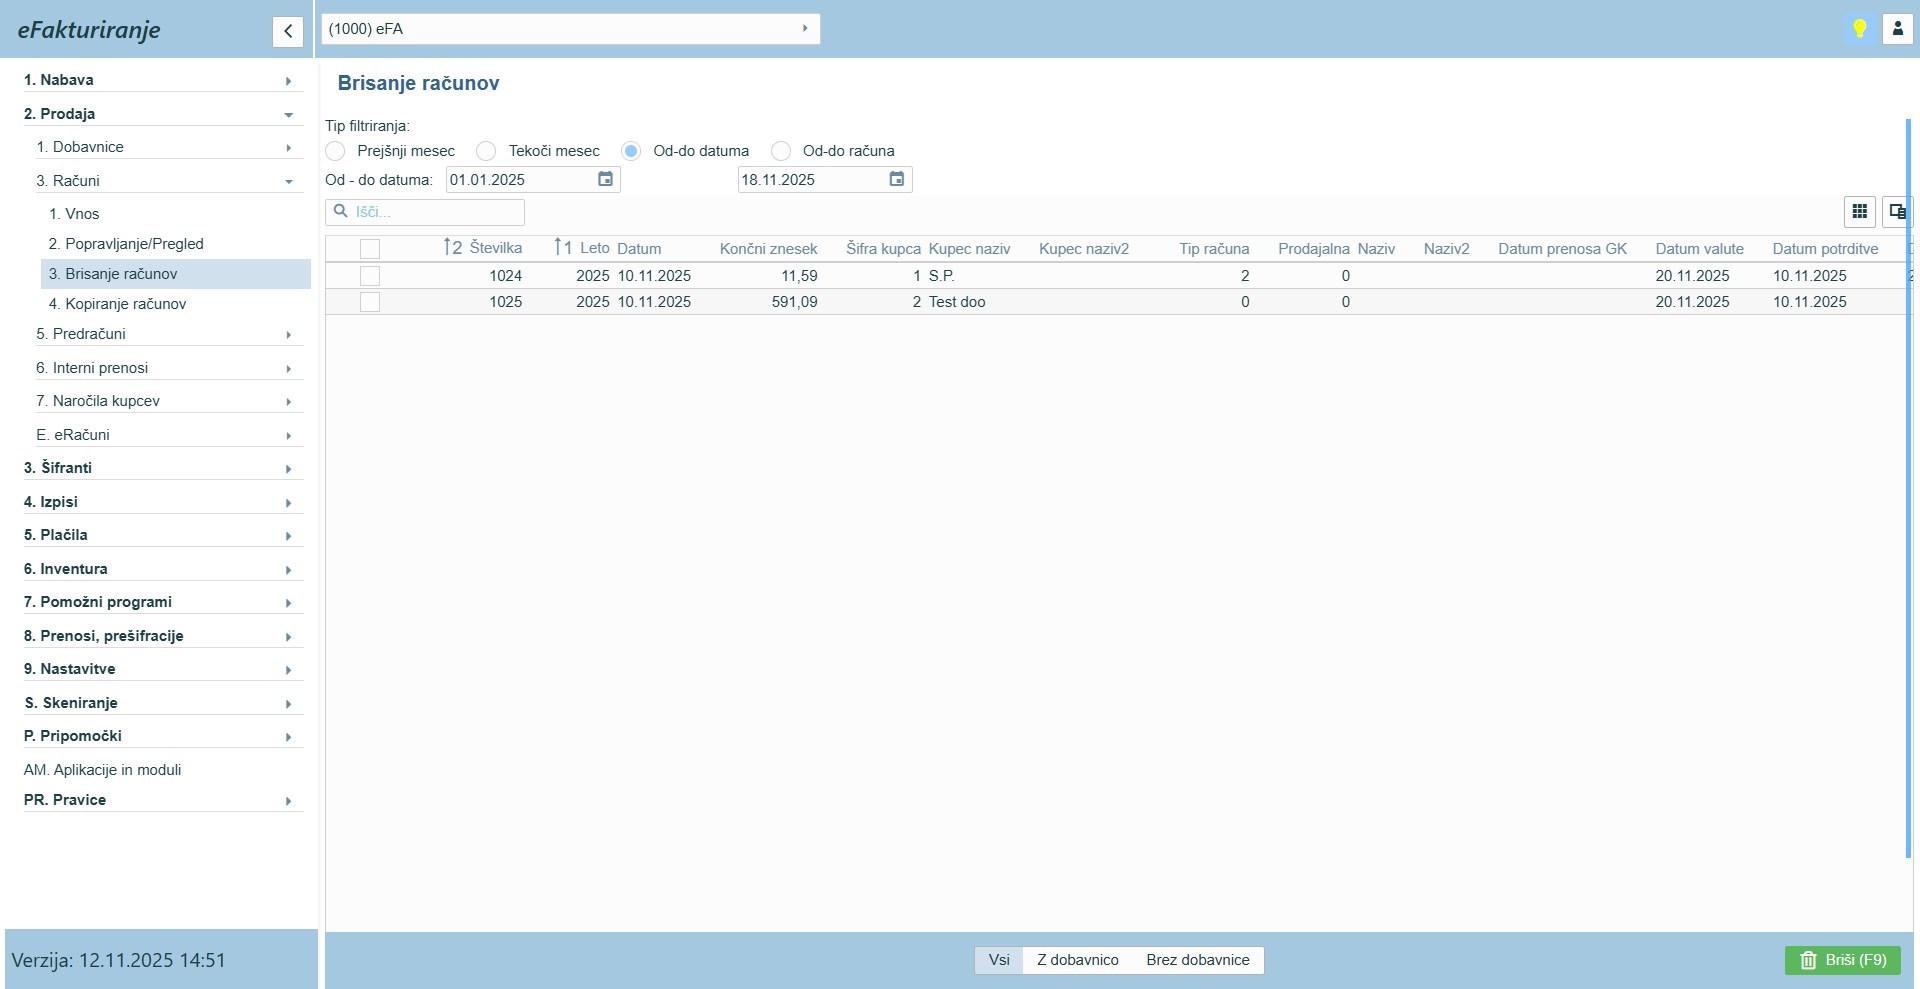Click the column layout icon at top right
The image size is (1920, 989).
[x=1896, y=212]
